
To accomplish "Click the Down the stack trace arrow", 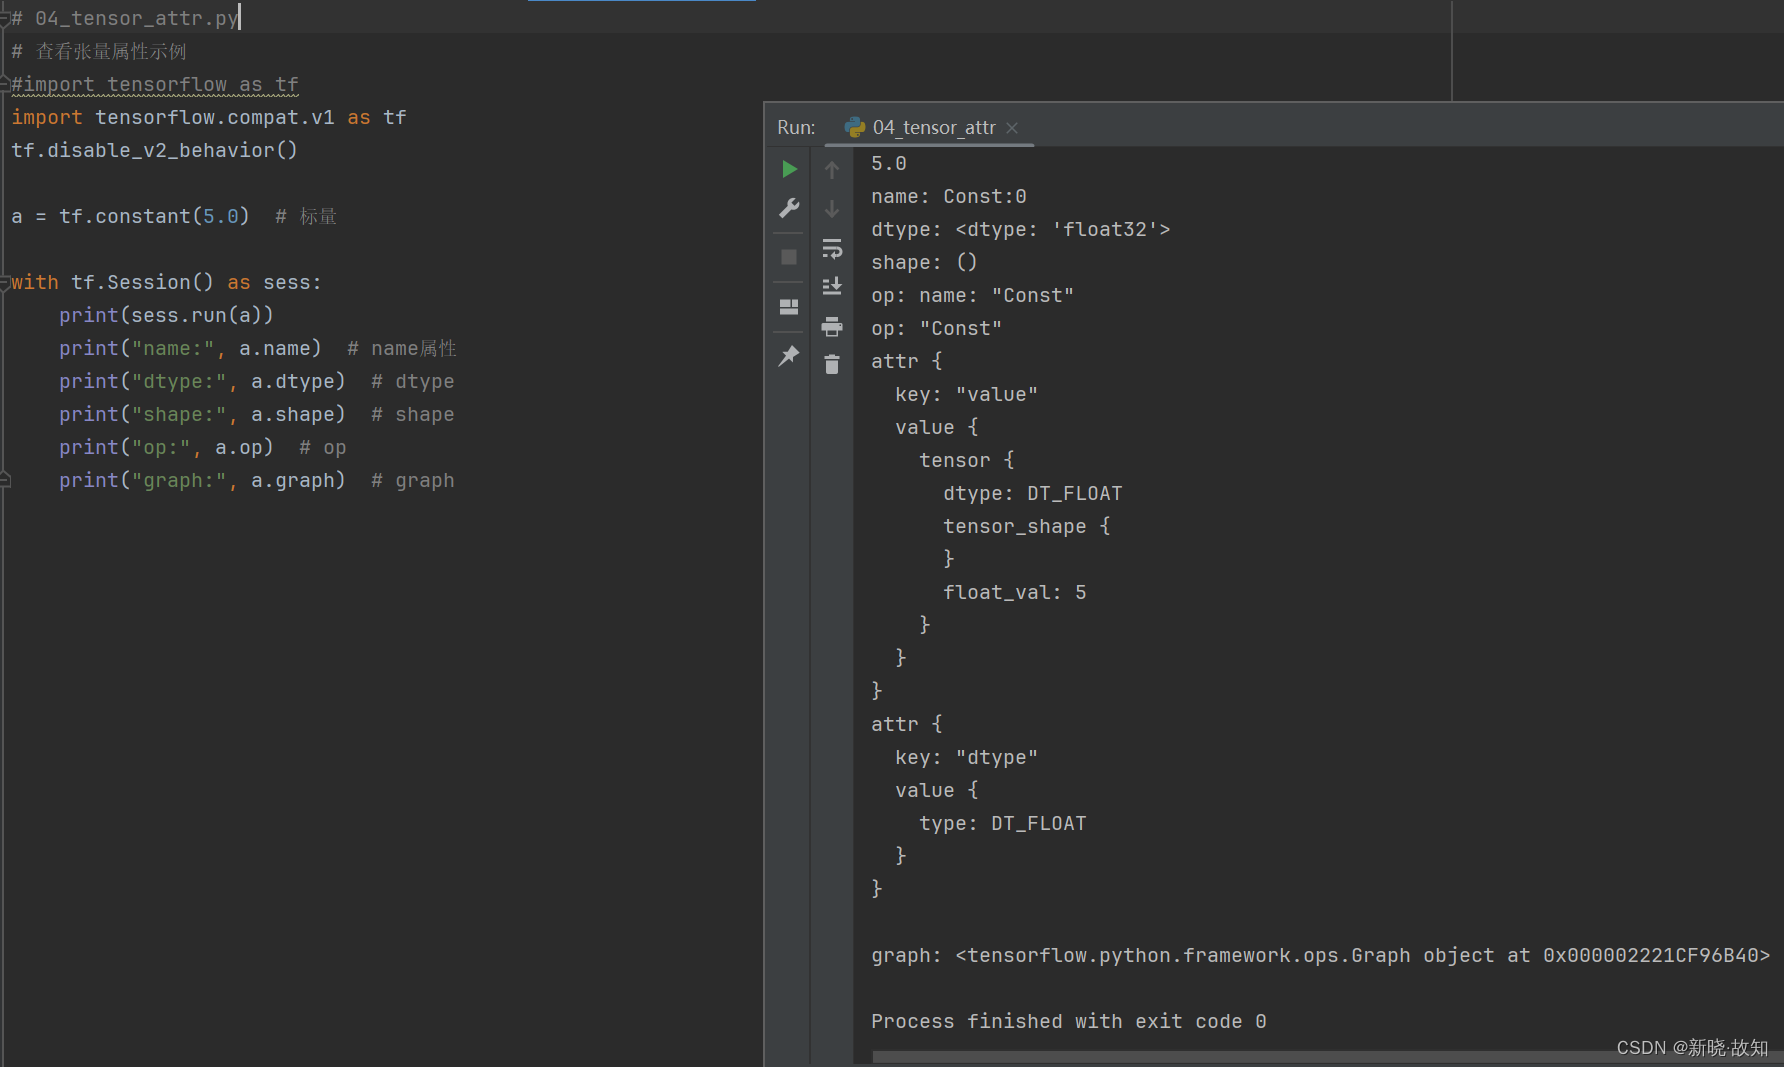I will click(x=831, y=209).
